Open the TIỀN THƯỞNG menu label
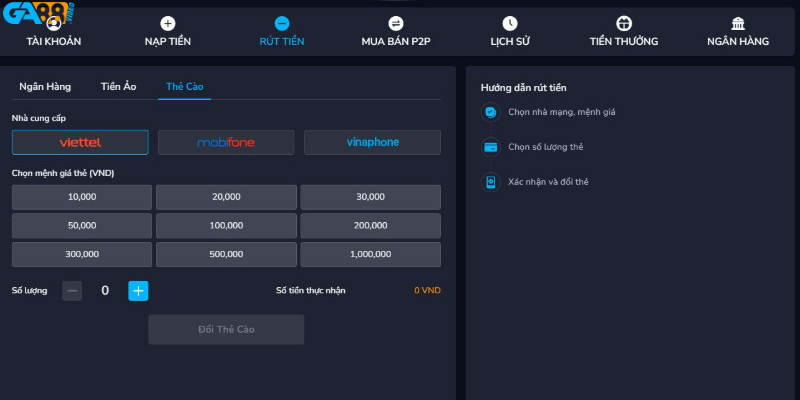 [x=624, y=42]
